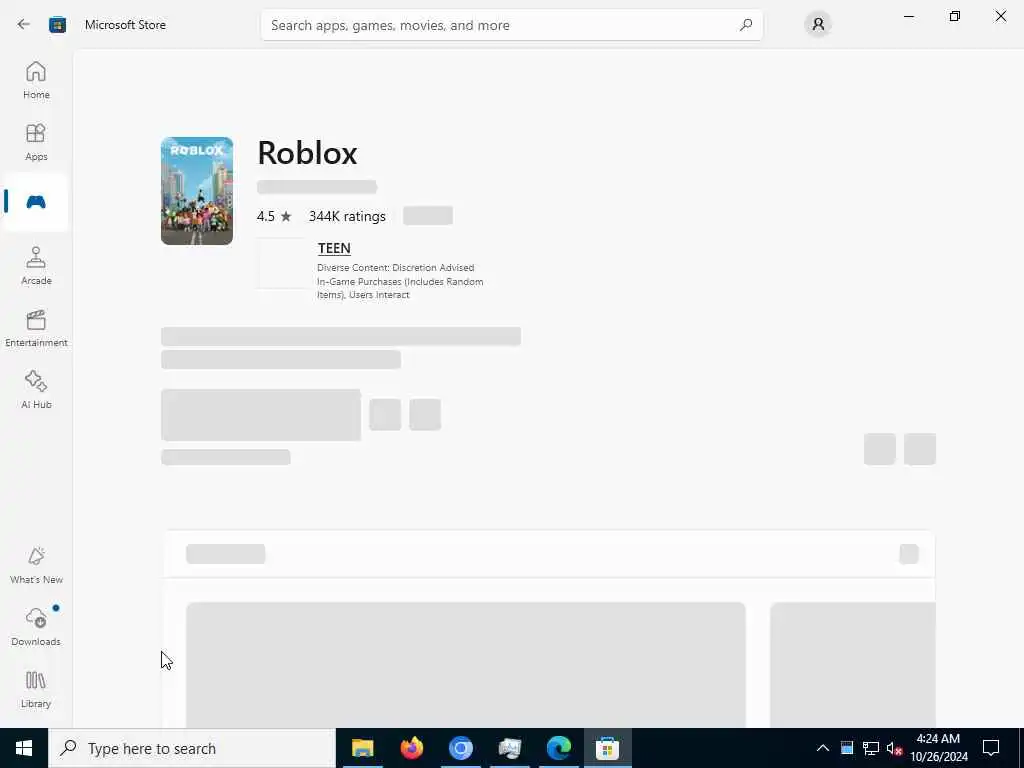Image resolution: width=1024 pixels, height=768 pixels.
Task: Open the Arcade section
Action: tap(36, 266)
